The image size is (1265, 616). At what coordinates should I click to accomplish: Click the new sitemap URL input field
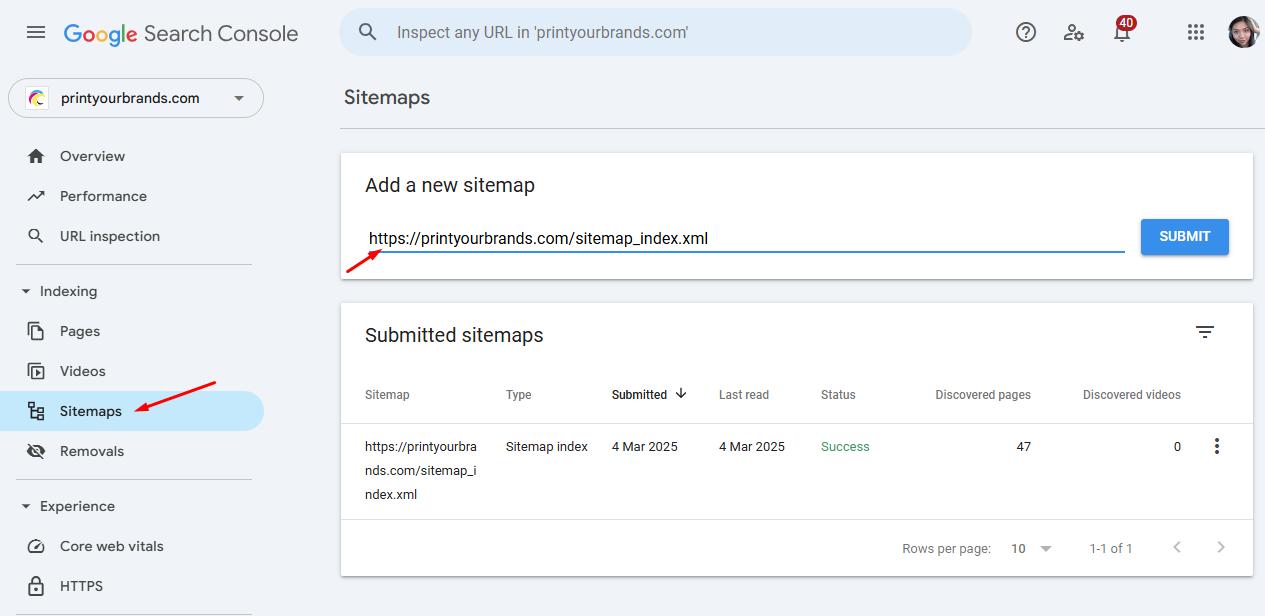(745, 238)
